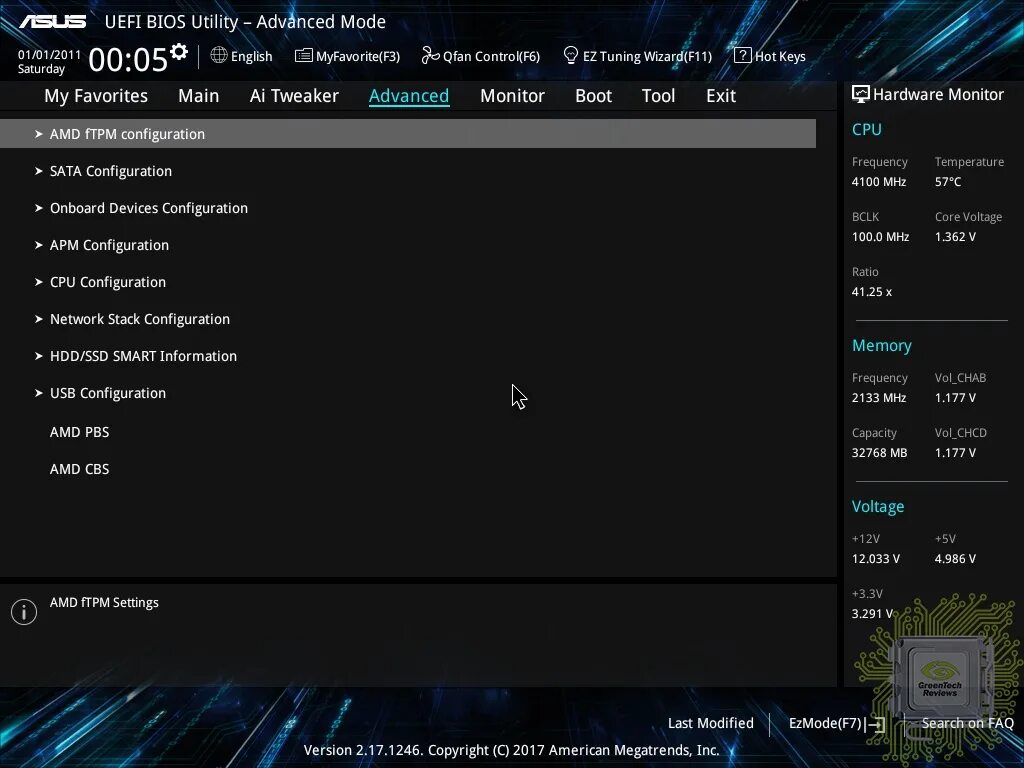Expand CPU Configuration arrow

pyautogui.click(x=39, y=282)
